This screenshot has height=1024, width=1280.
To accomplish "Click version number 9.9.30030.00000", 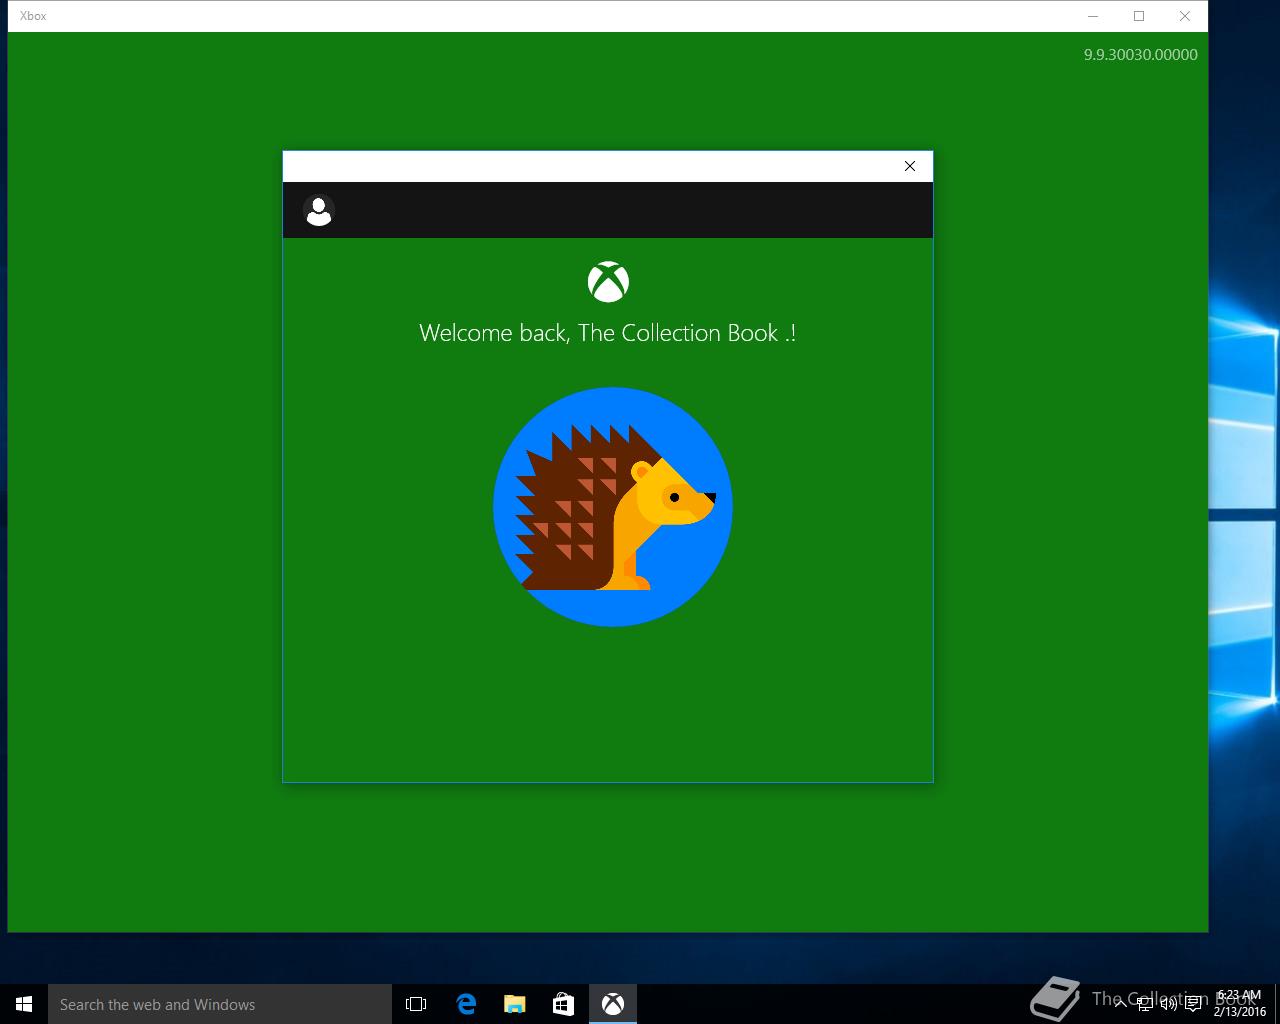I will coord(1141,55).
